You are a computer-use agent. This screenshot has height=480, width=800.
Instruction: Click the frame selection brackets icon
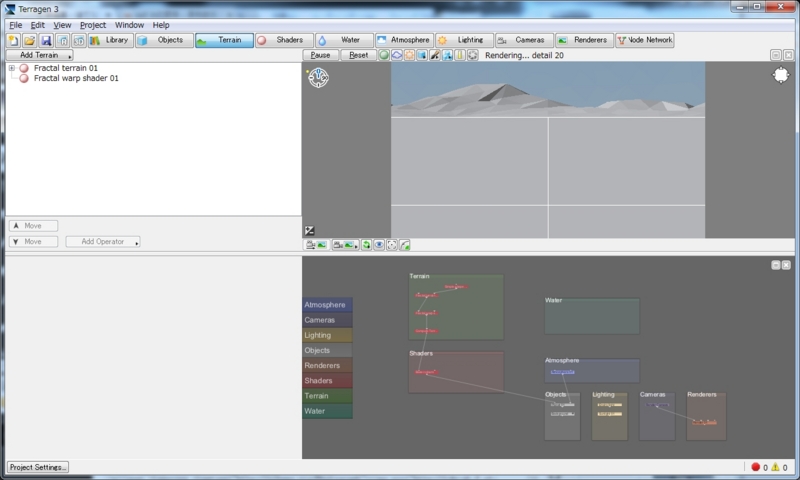[392, 245]
